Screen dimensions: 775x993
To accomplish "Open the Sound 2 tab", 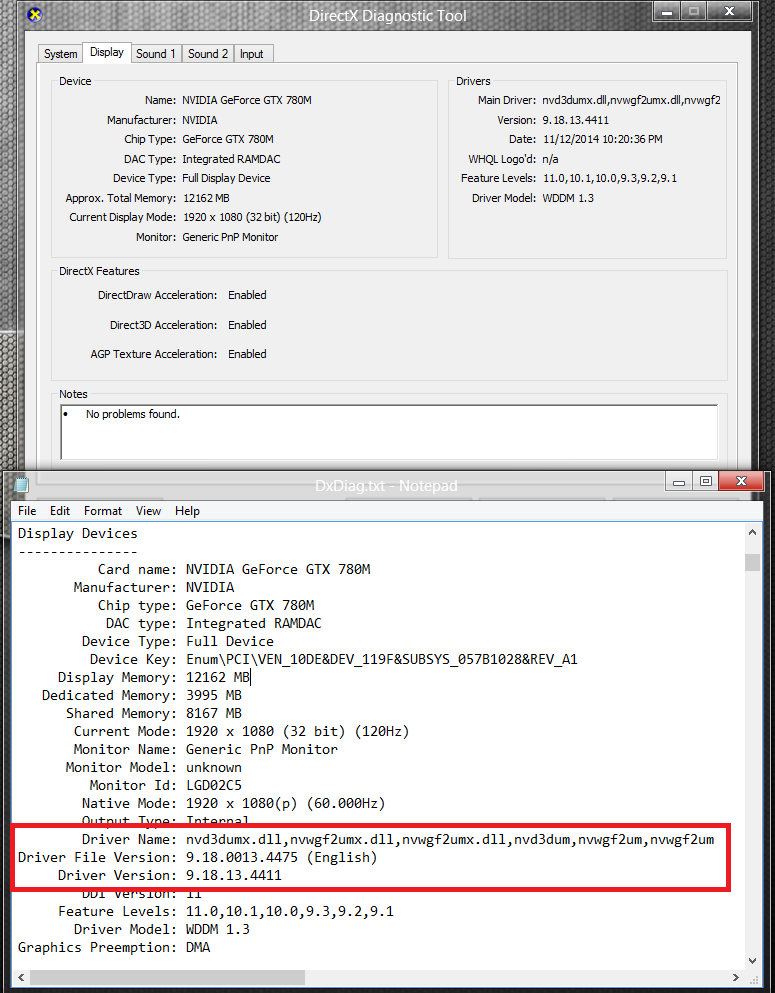I will click(208, 54).
